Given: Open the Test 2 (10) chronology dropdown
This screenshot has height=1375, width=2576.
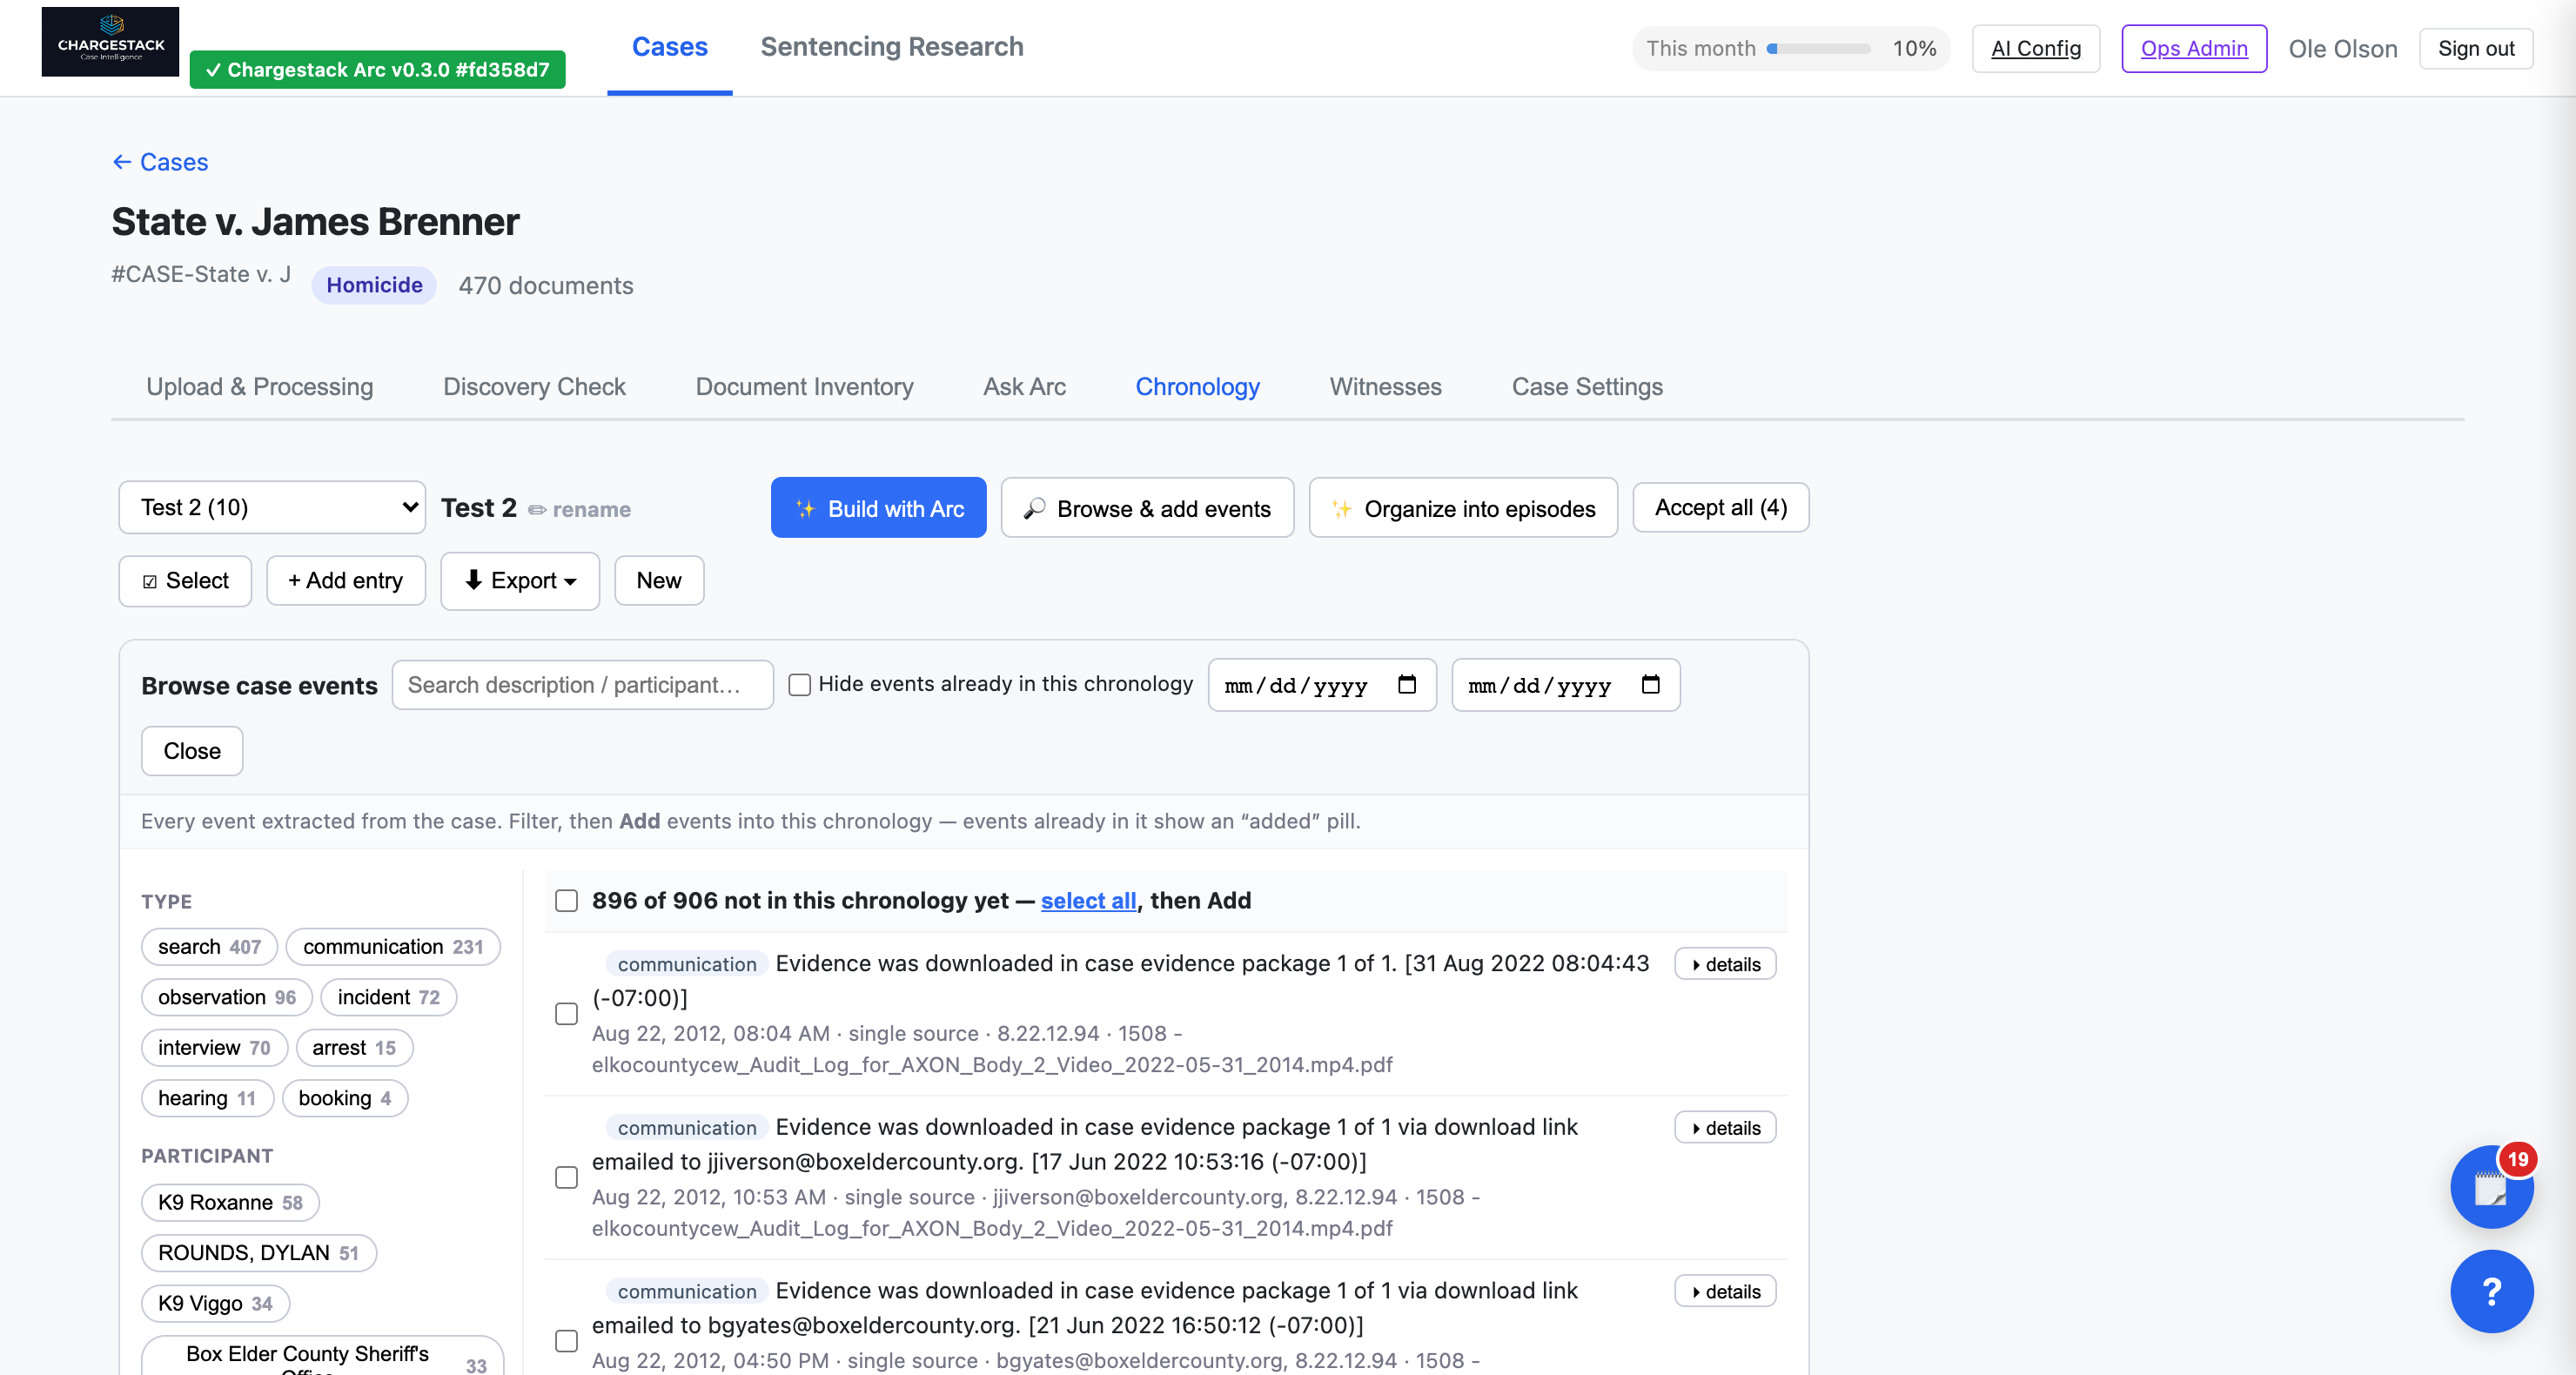Looking at the screenshot, I should 272,507.
